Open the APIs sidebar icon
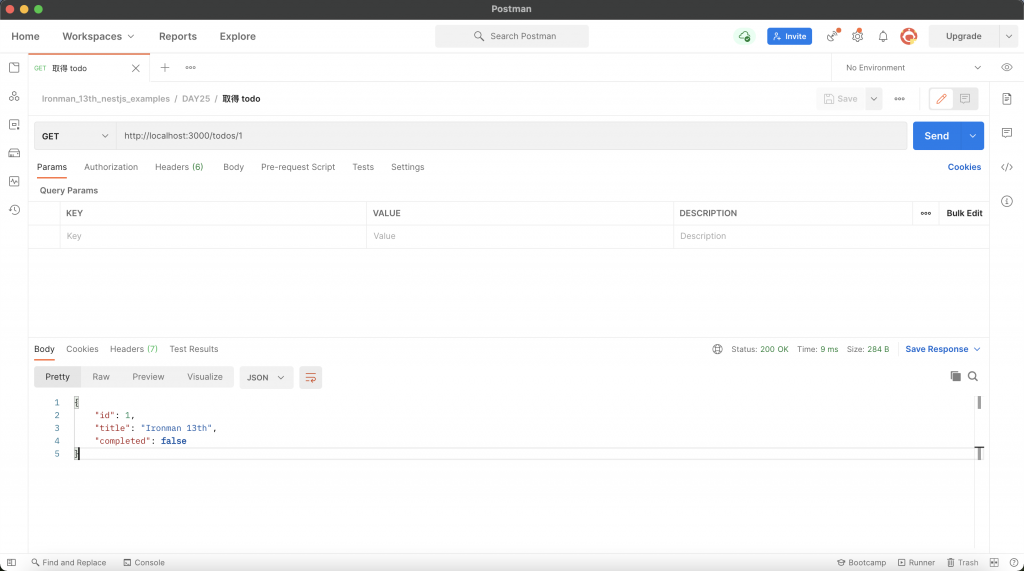The width and height of the screenshot is (1024, 571). tap(14, 96)
